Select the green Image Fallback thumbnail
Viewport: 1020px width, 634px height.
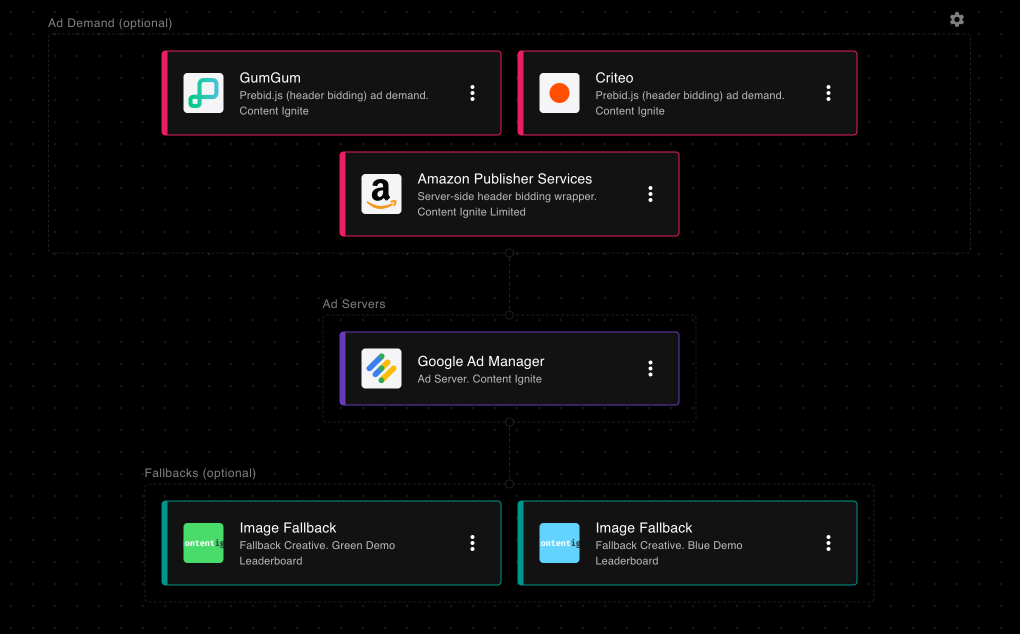pyautogui.click(x=204, y=543)
